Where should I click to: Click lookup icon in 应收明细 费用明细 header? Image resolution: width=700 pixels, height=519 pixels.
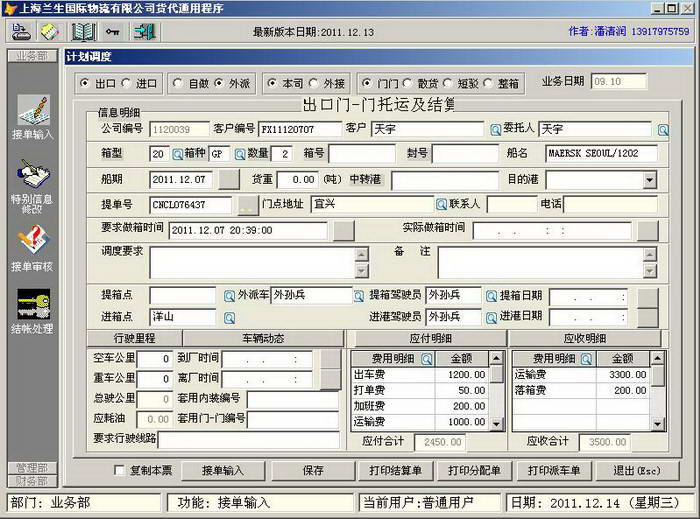586,359
